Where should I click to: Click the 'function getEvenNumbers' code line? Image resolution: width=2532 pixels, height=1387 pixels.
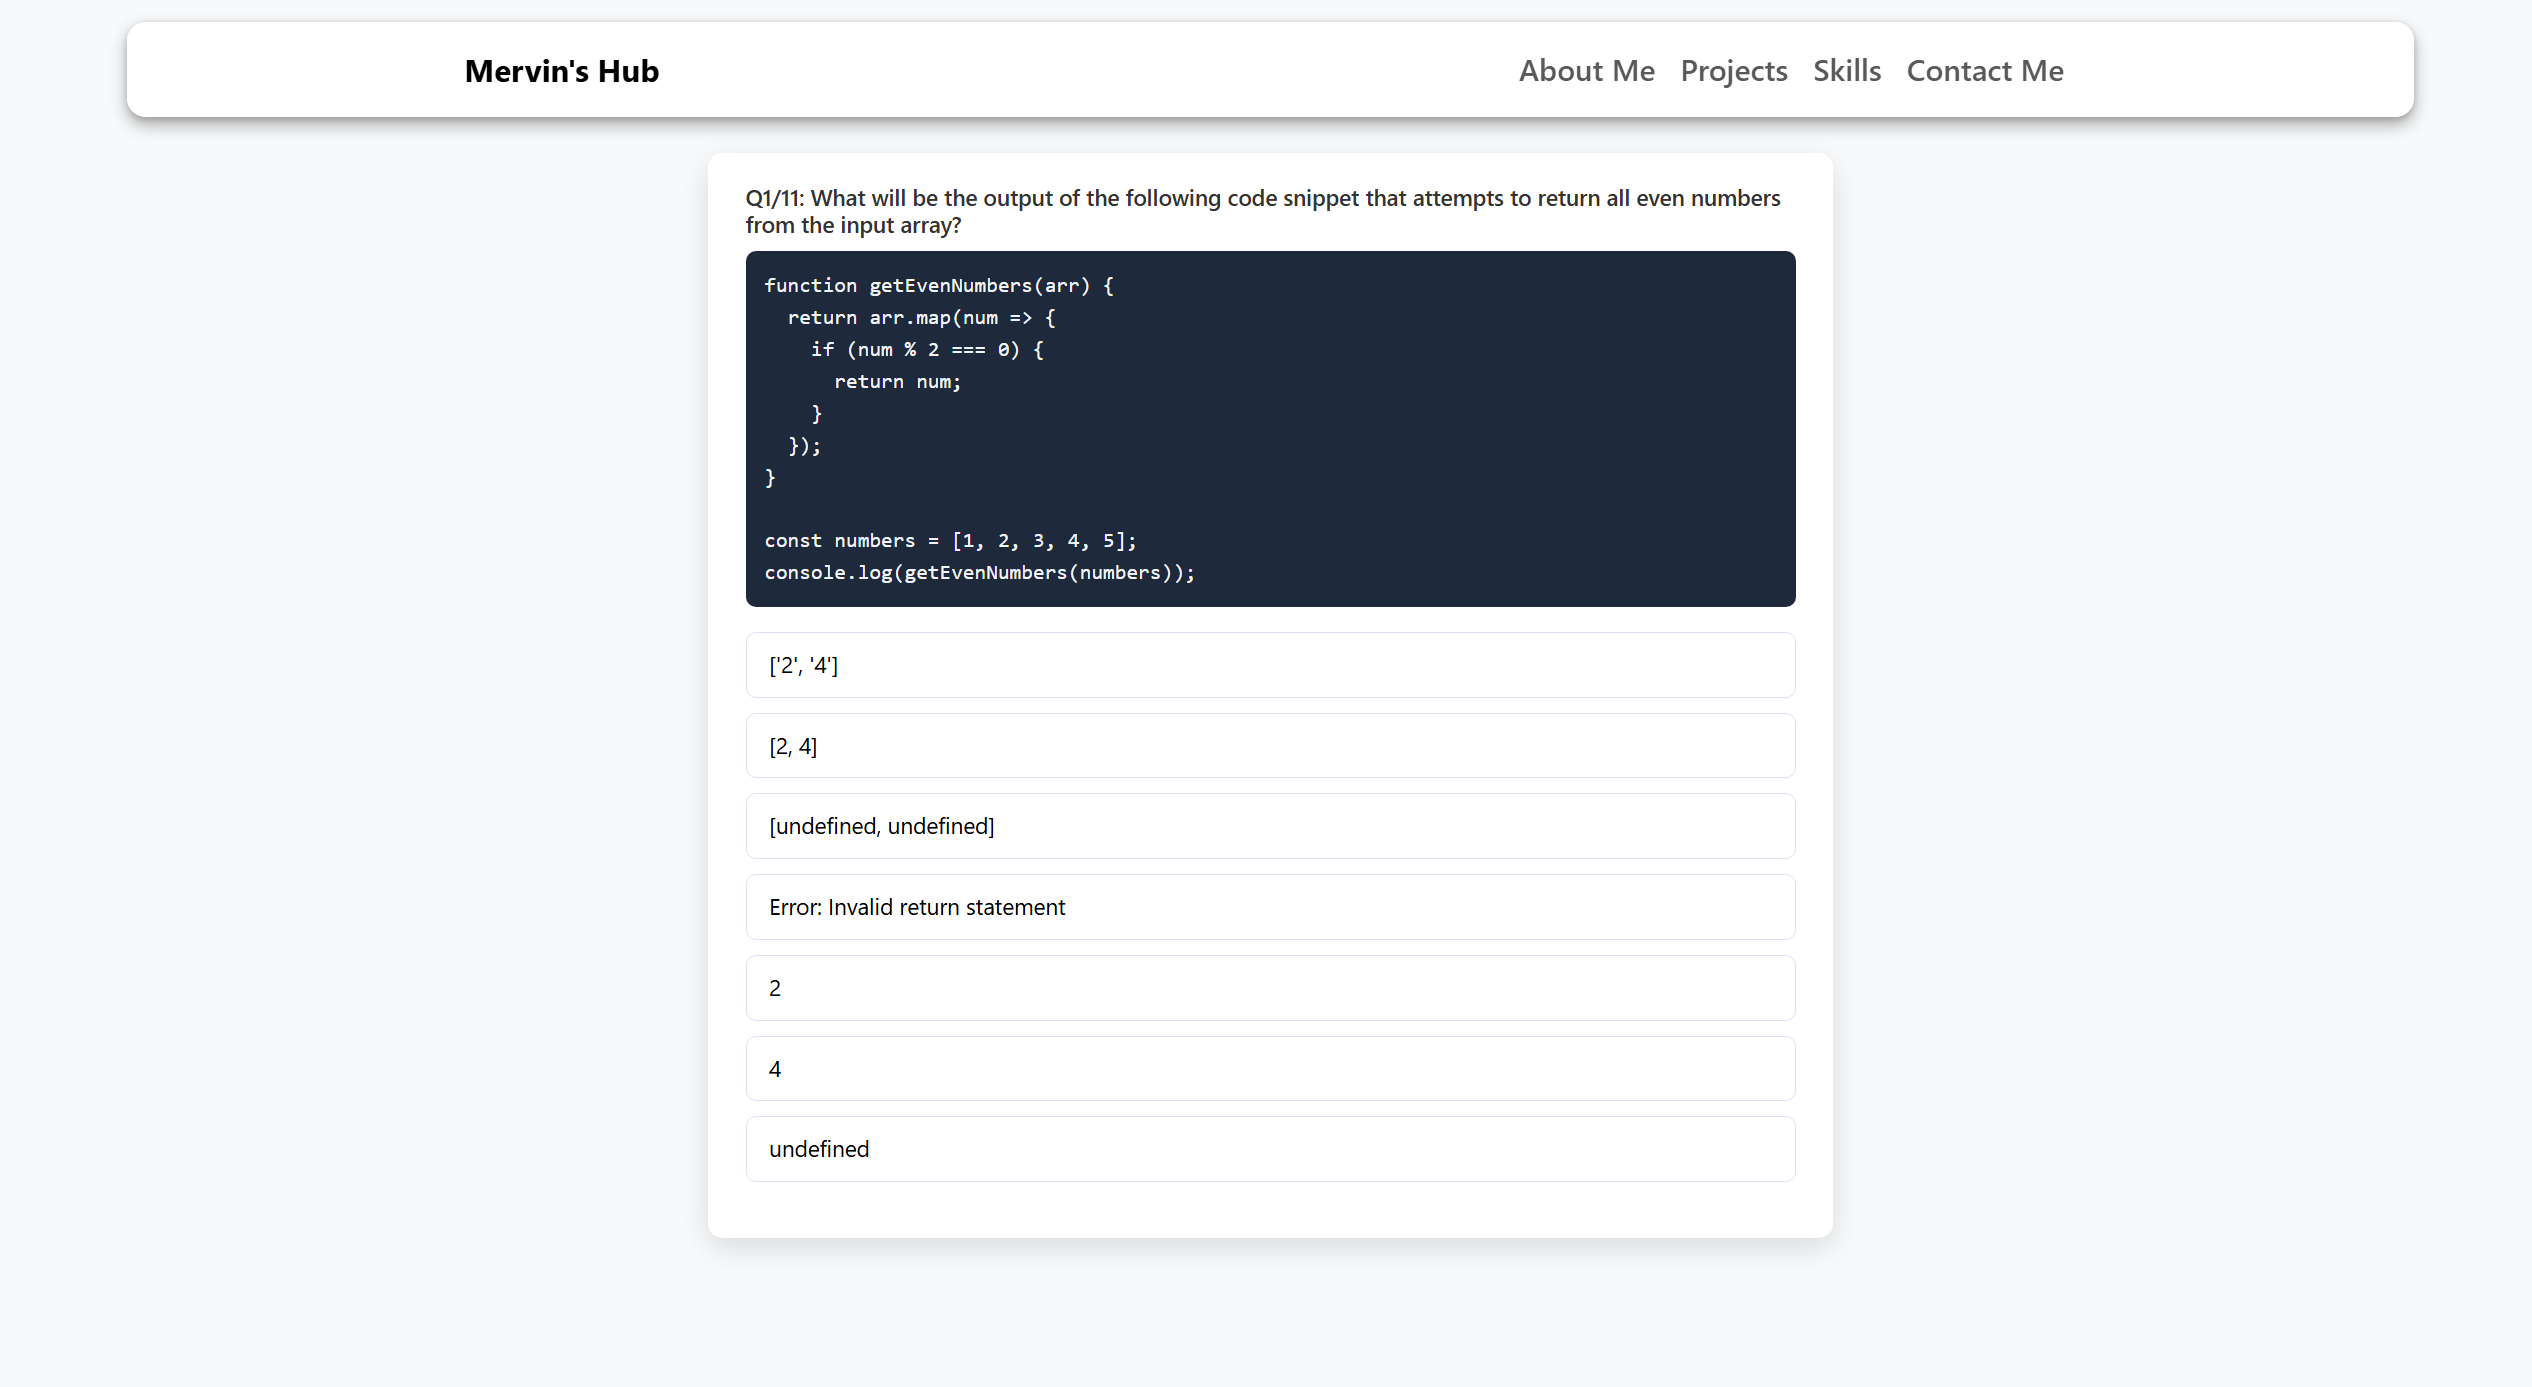click(x=938, y=286)
